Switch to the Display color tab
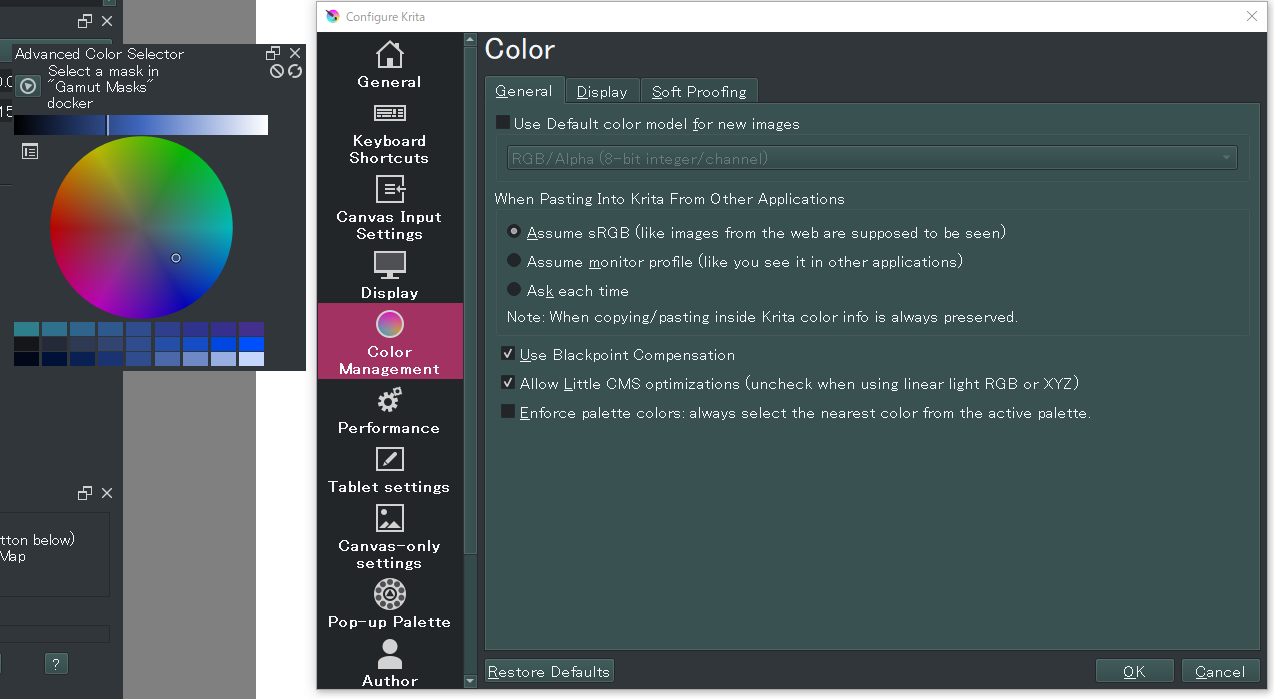Image resolution: width=1274 pixels, height=699 pixels. (602, 92)
